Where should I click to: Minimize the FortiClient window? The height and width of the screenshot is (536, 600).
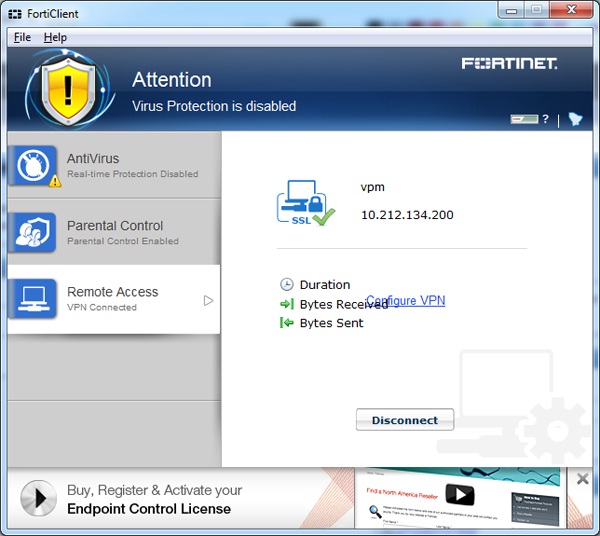pos(511,10)
